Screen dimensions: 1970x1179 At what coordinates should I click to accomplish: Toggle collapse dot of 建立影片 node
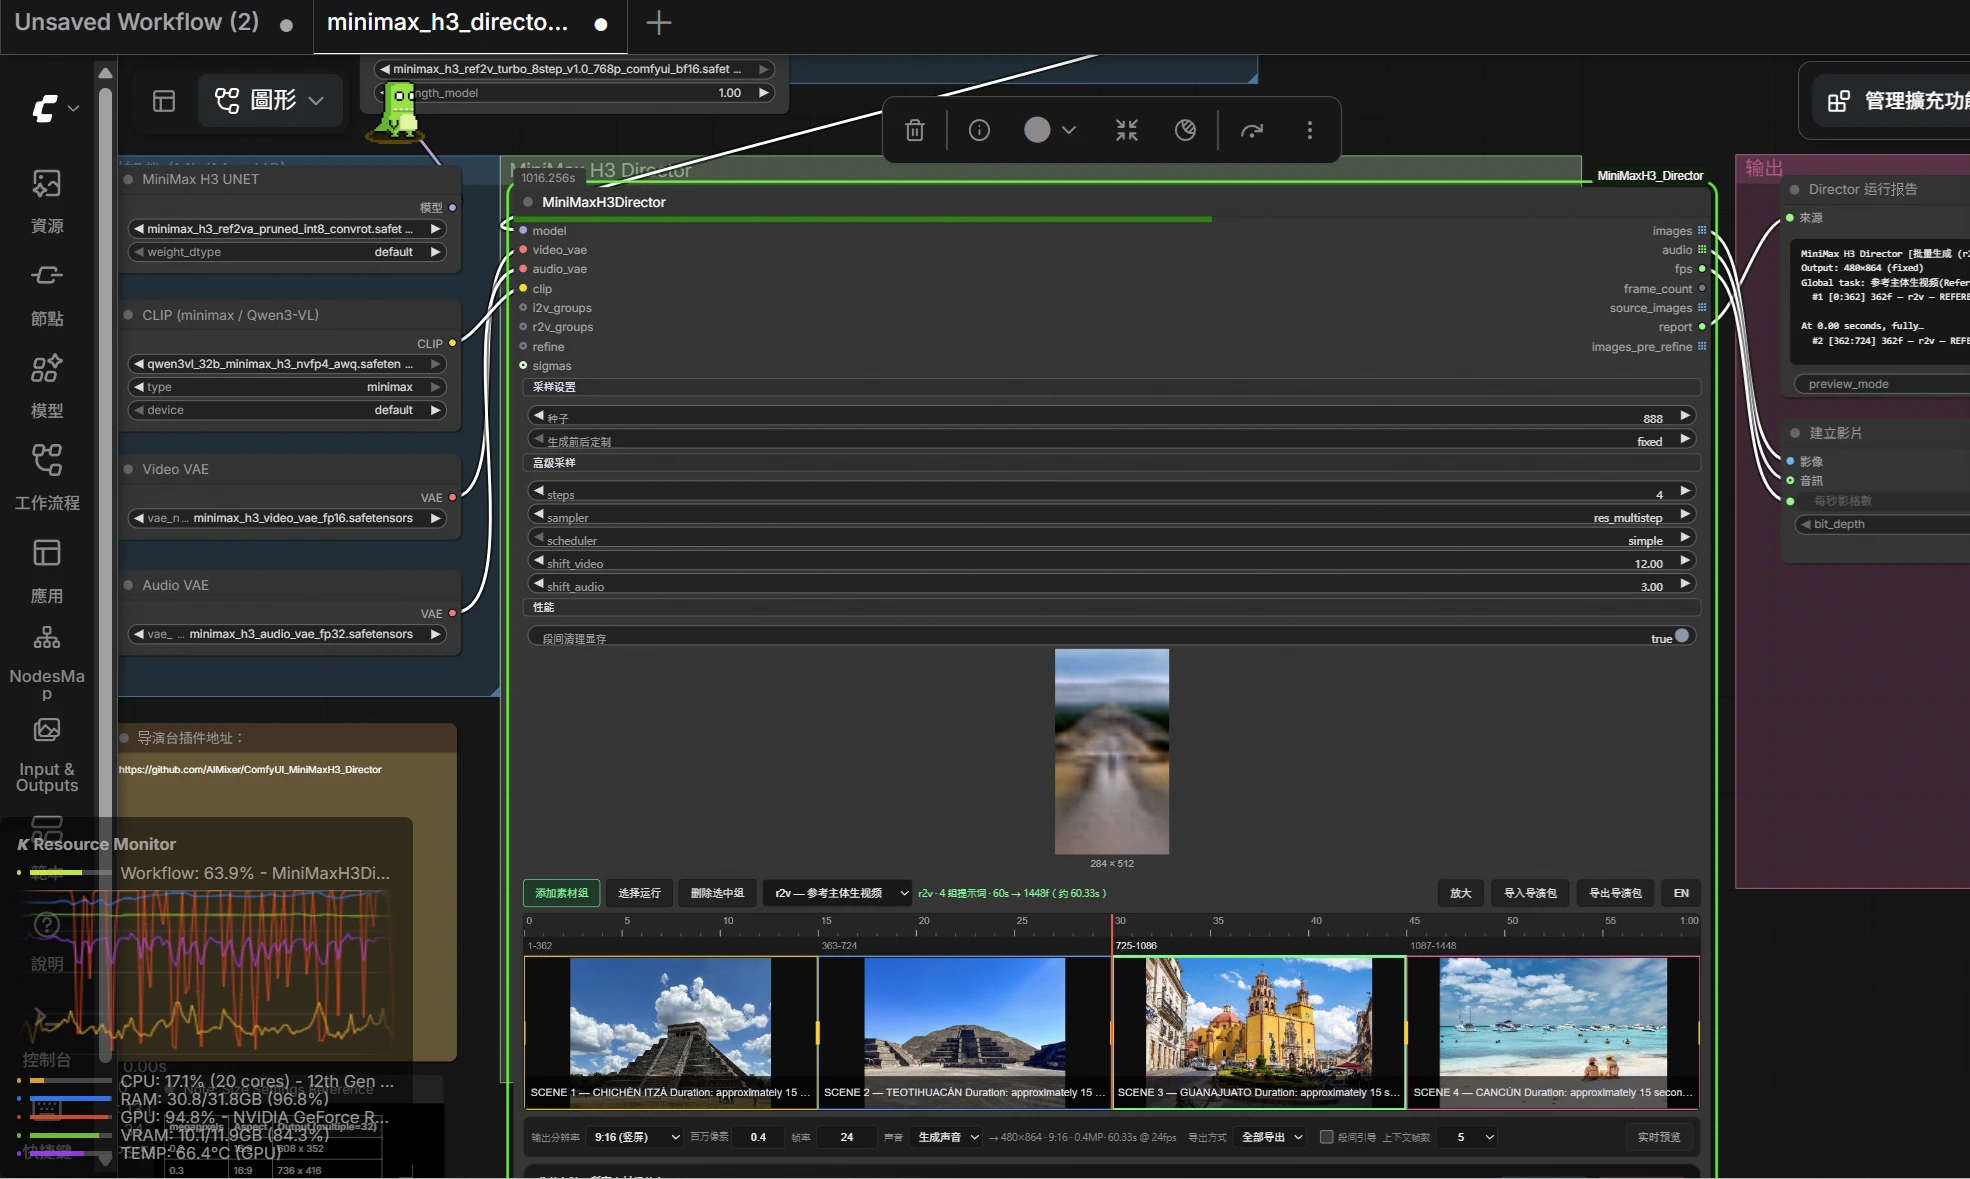1795,433
